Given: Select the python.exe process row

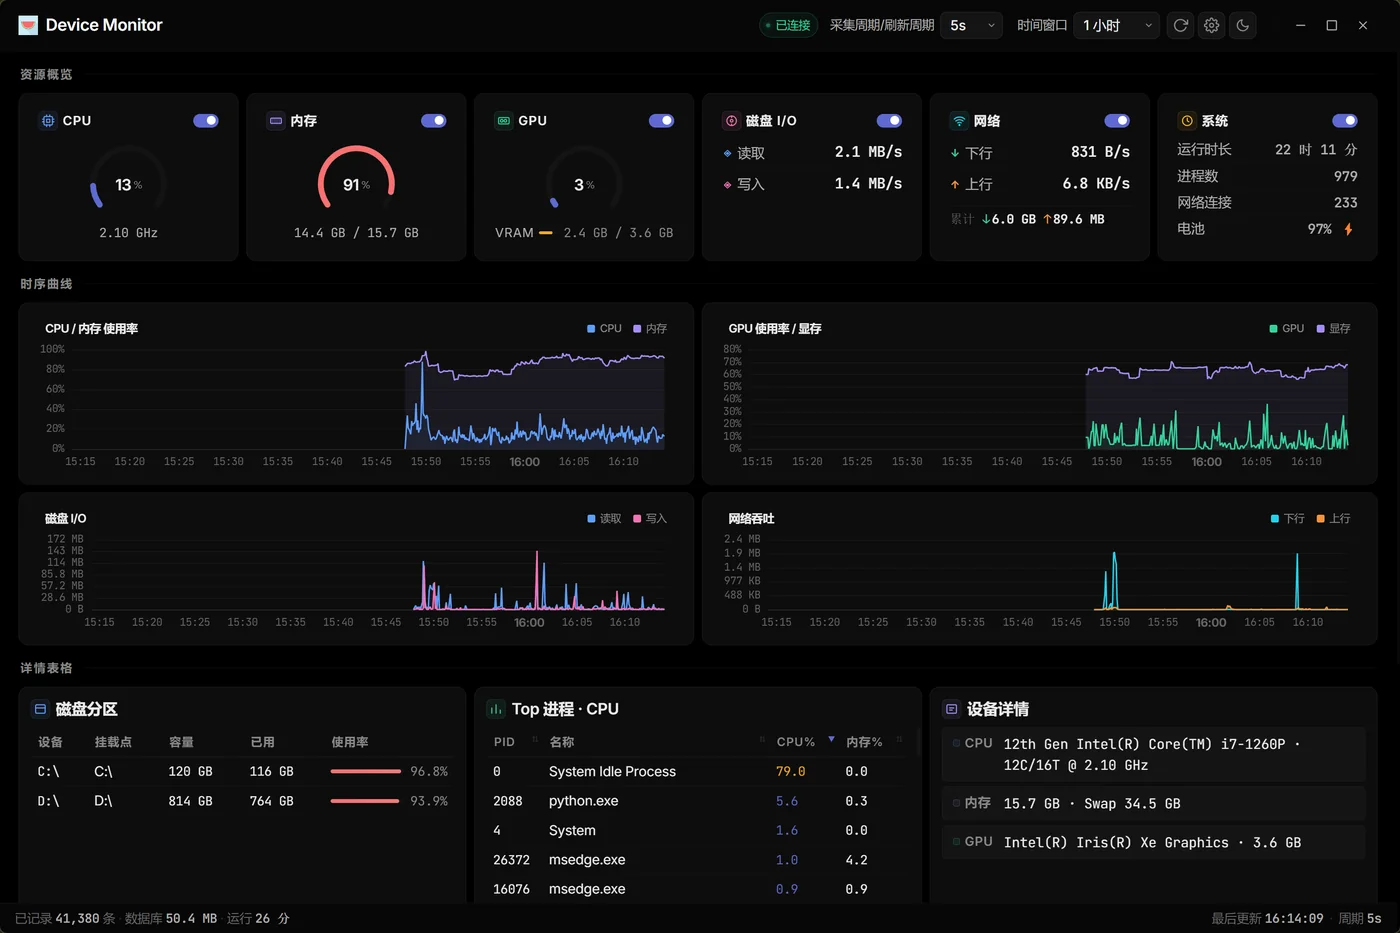Looking at the screenshot, I should tap(698, 801).
